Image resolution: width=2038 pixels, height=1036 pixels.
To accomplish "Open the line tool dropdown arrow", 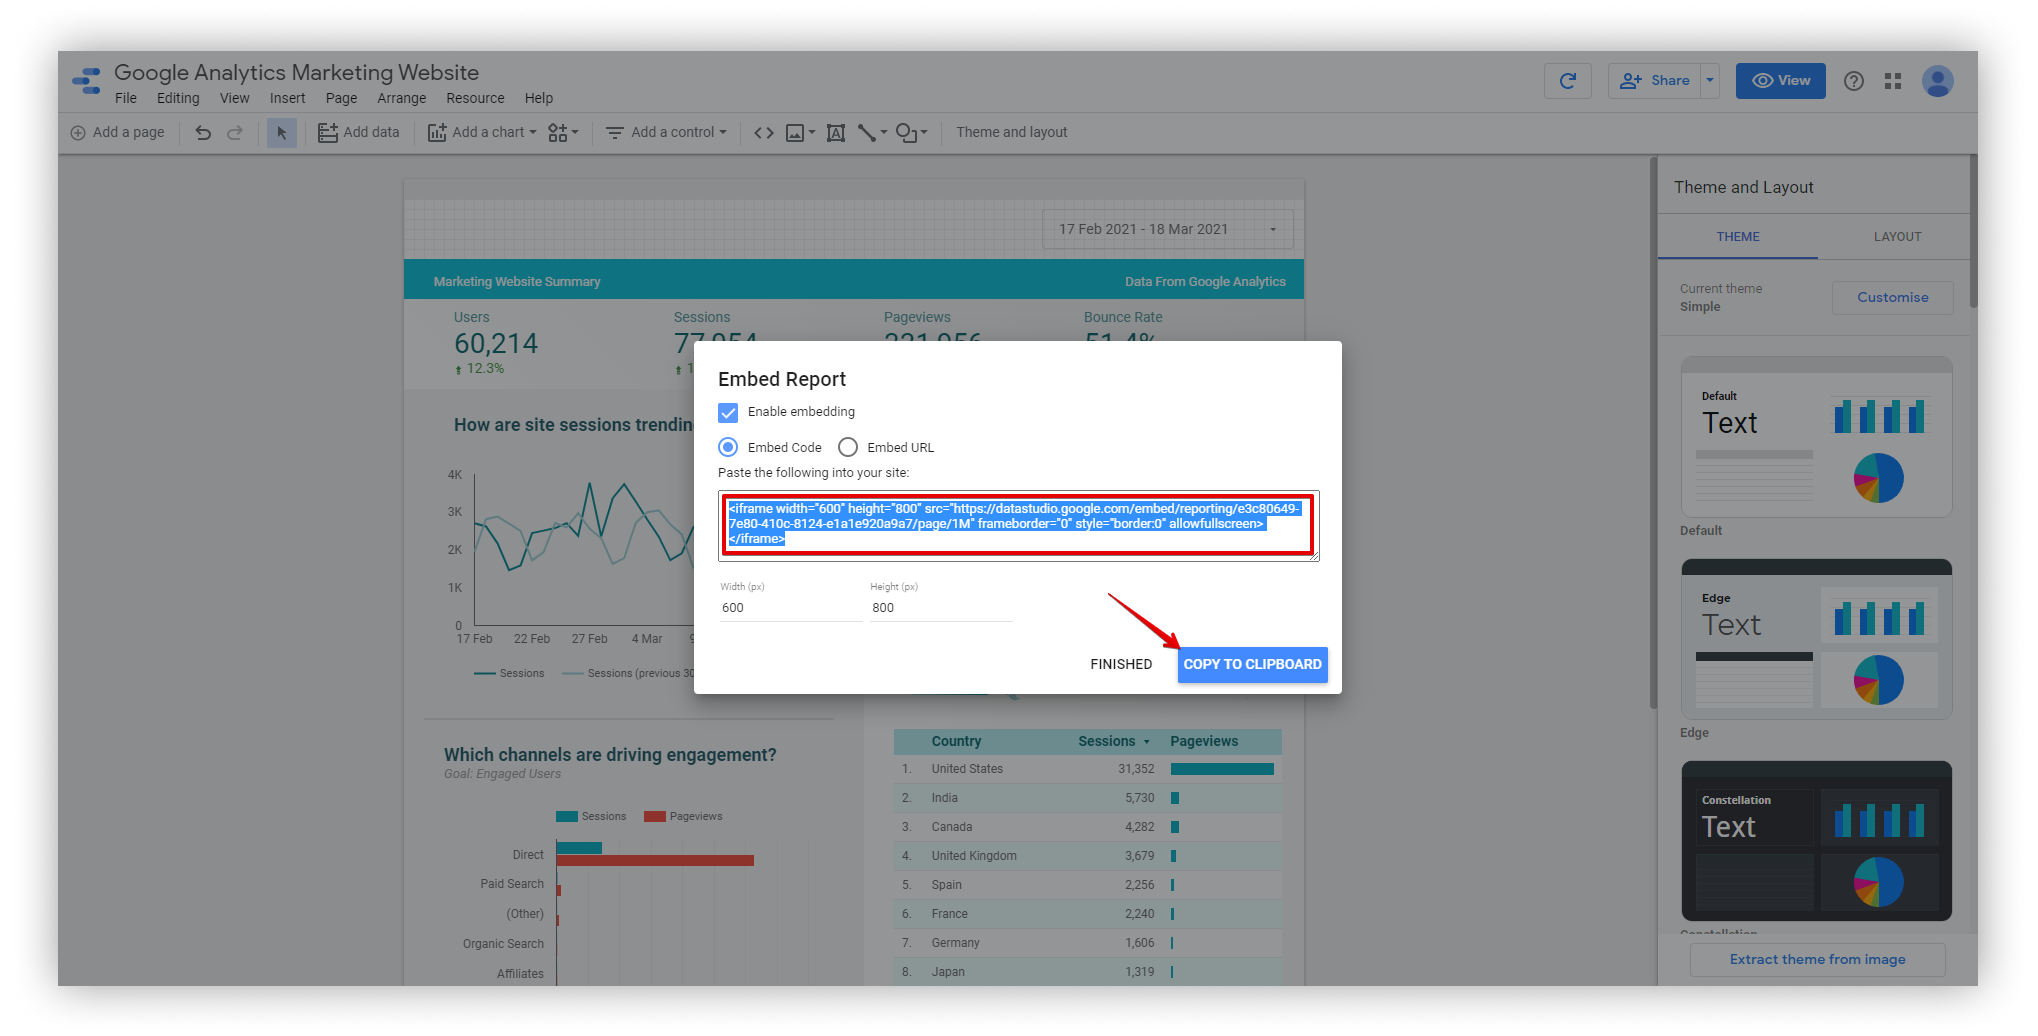I will 884,132.
